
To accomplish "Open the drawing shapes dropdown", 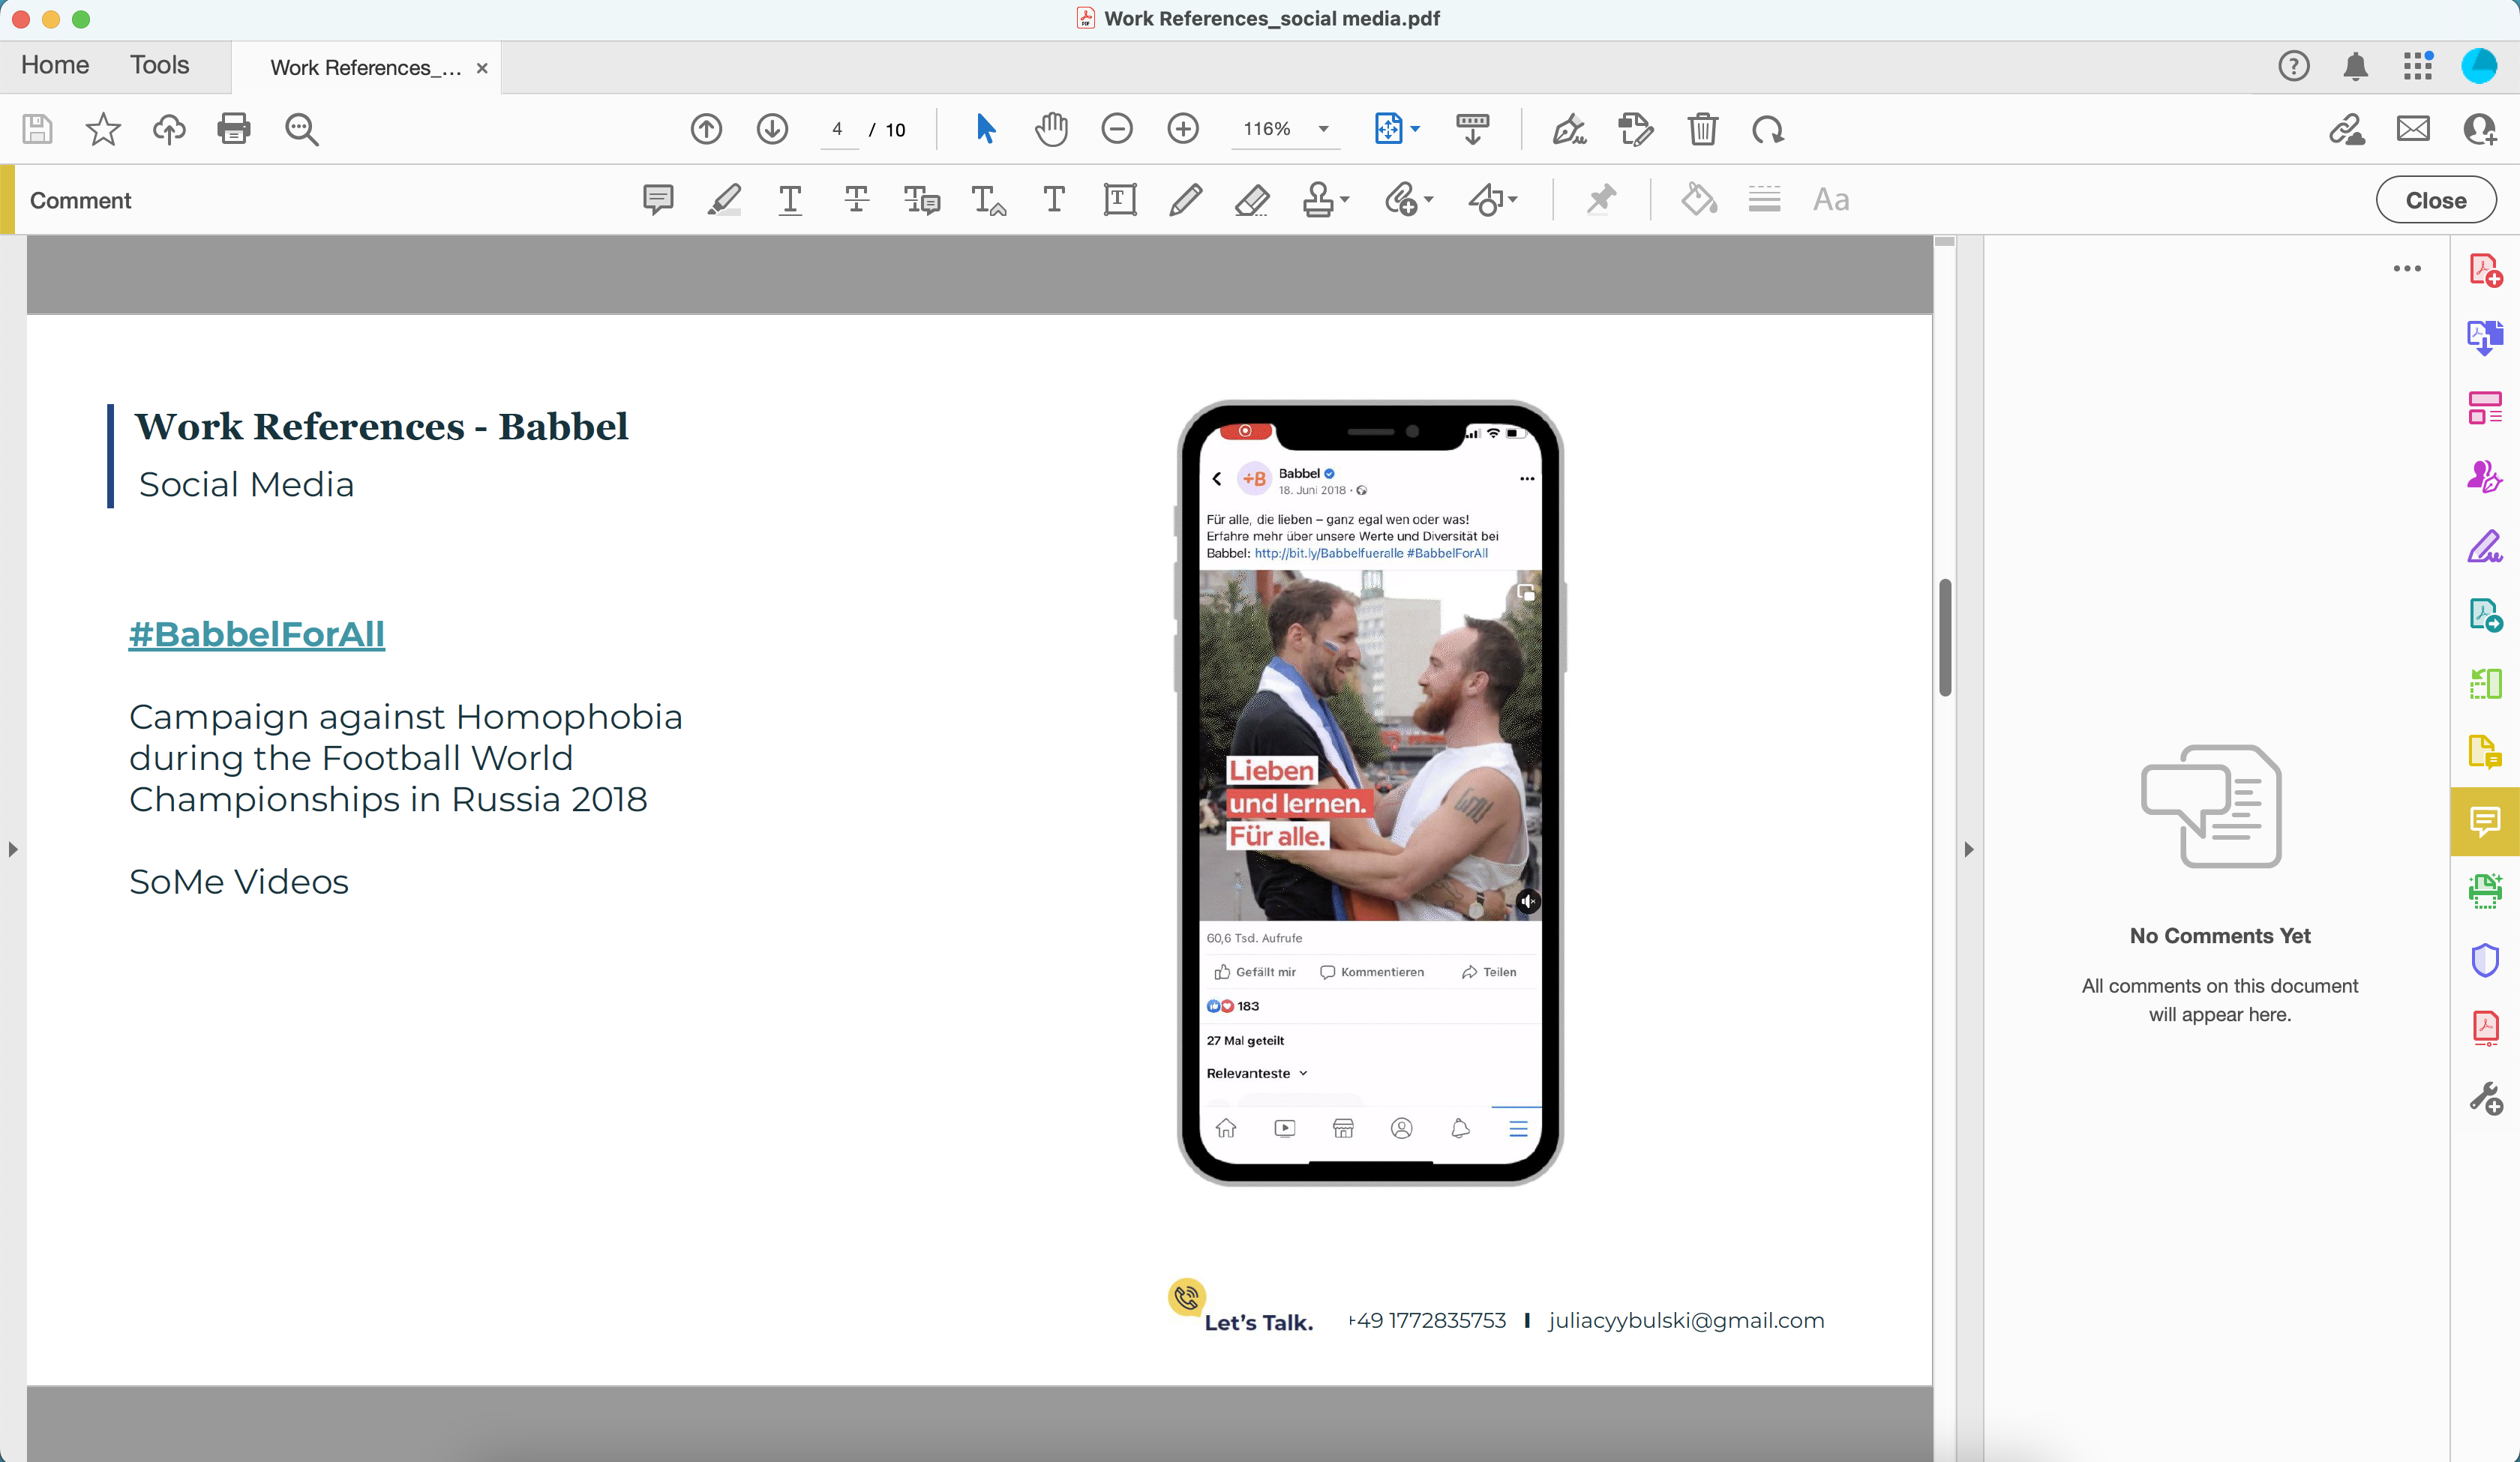I will (1513, 200).
